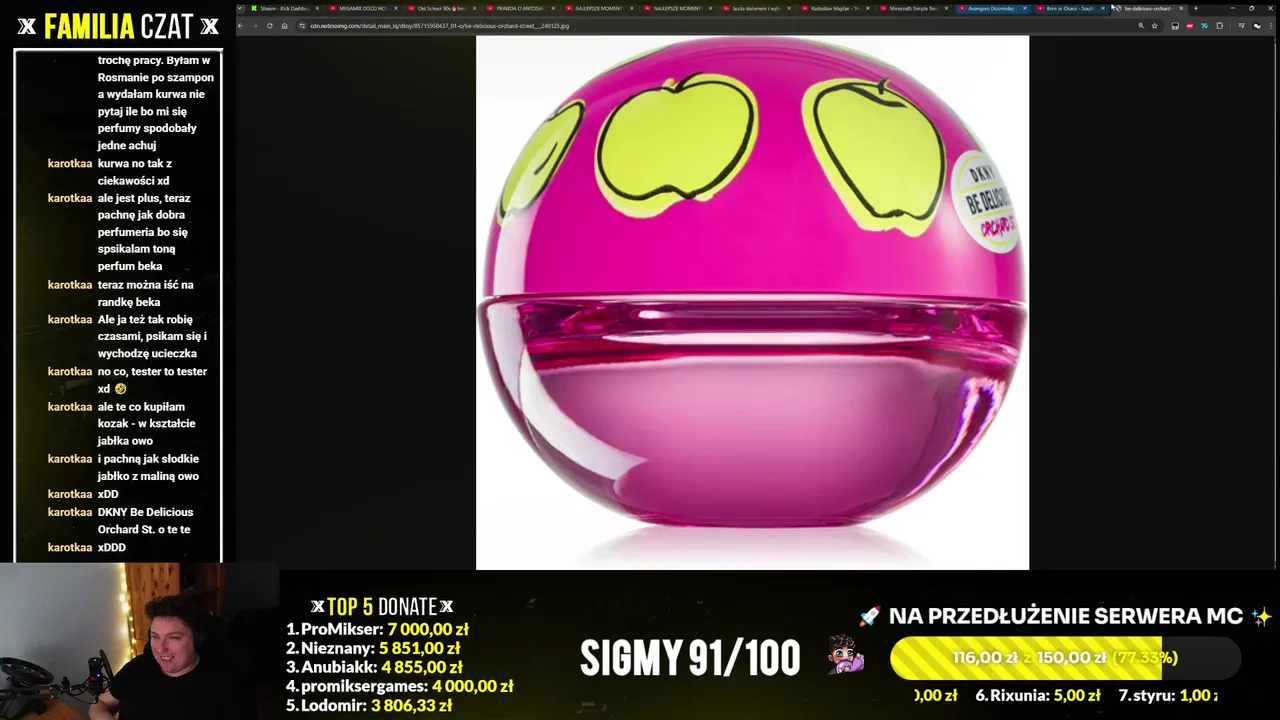This screenshot has width=1280, height=720.
Task: Close the be-delicious-orchard image tab
Action: [x=1181, y=8]
